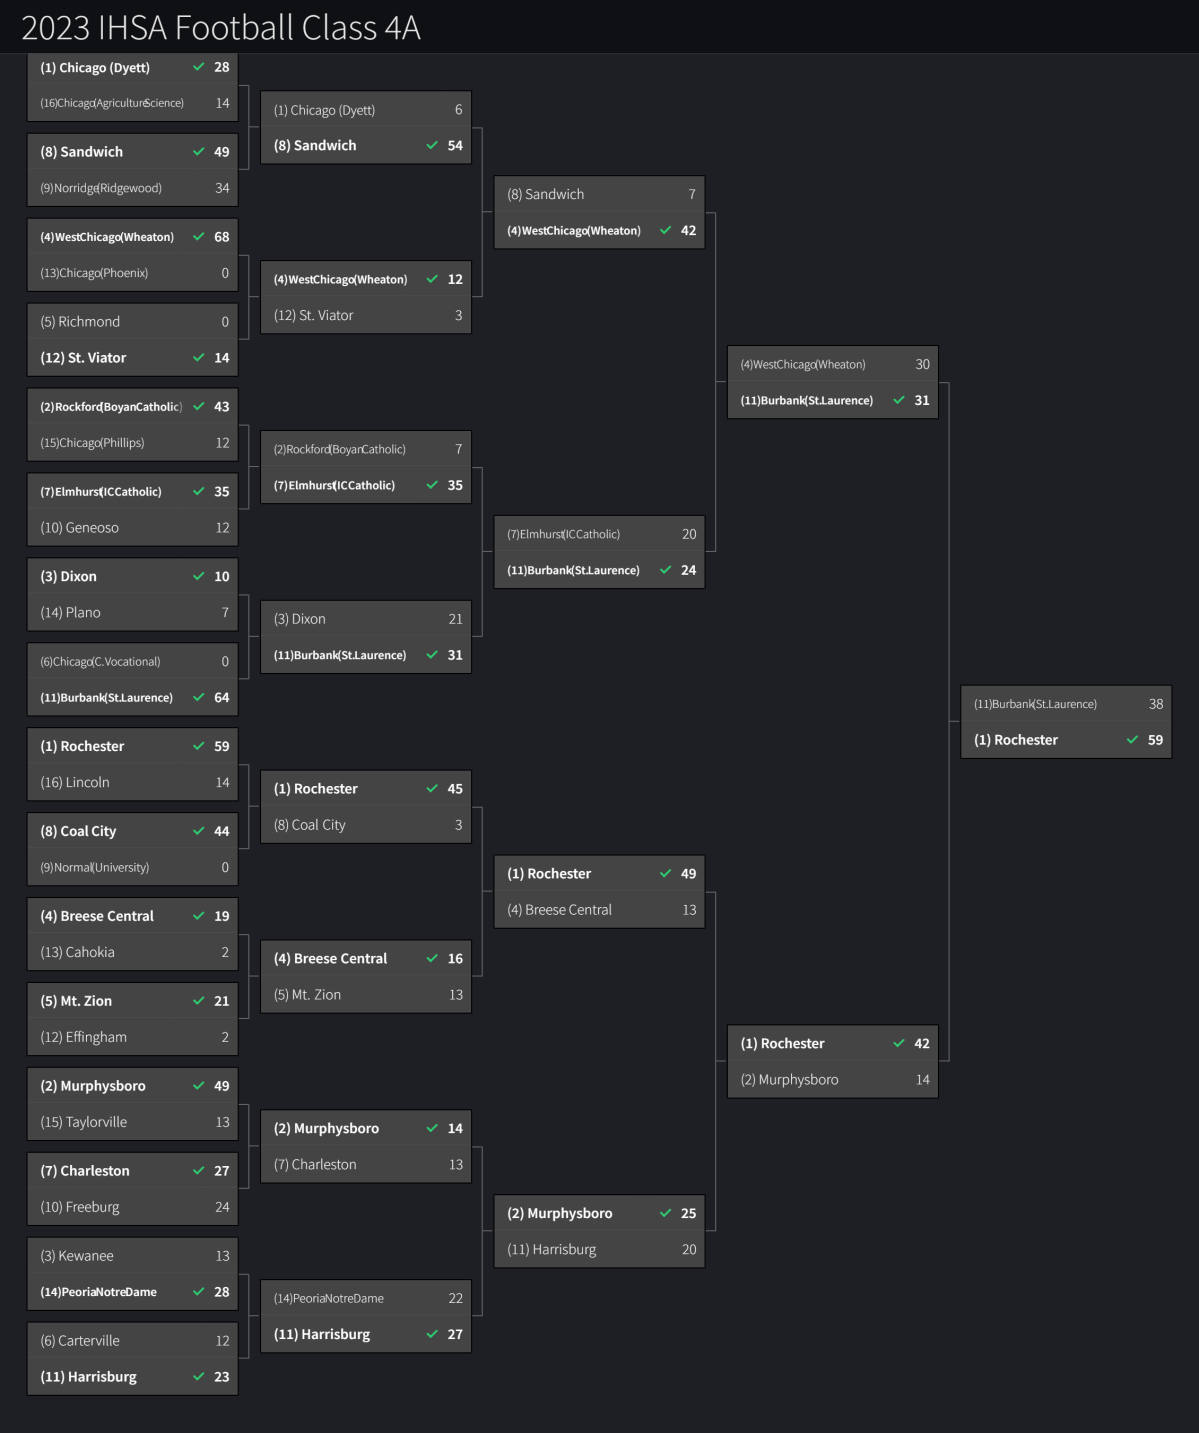Choose the (15) Taylorville team entry
The height and width of the screenshot is (1433, 1199).
click(84, 1122)
